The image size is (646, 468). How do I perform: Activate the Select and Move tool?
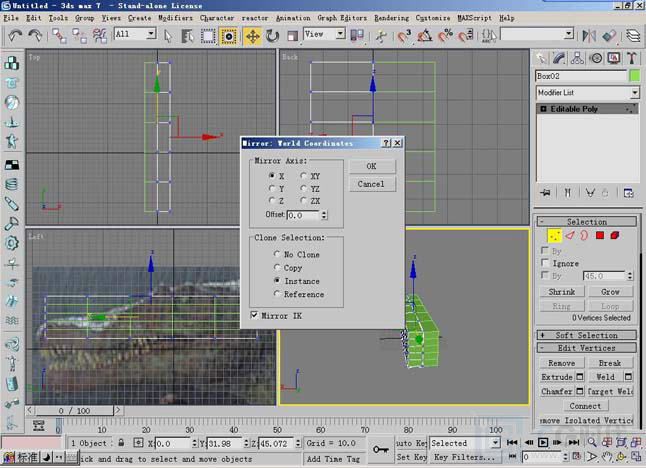252,36
